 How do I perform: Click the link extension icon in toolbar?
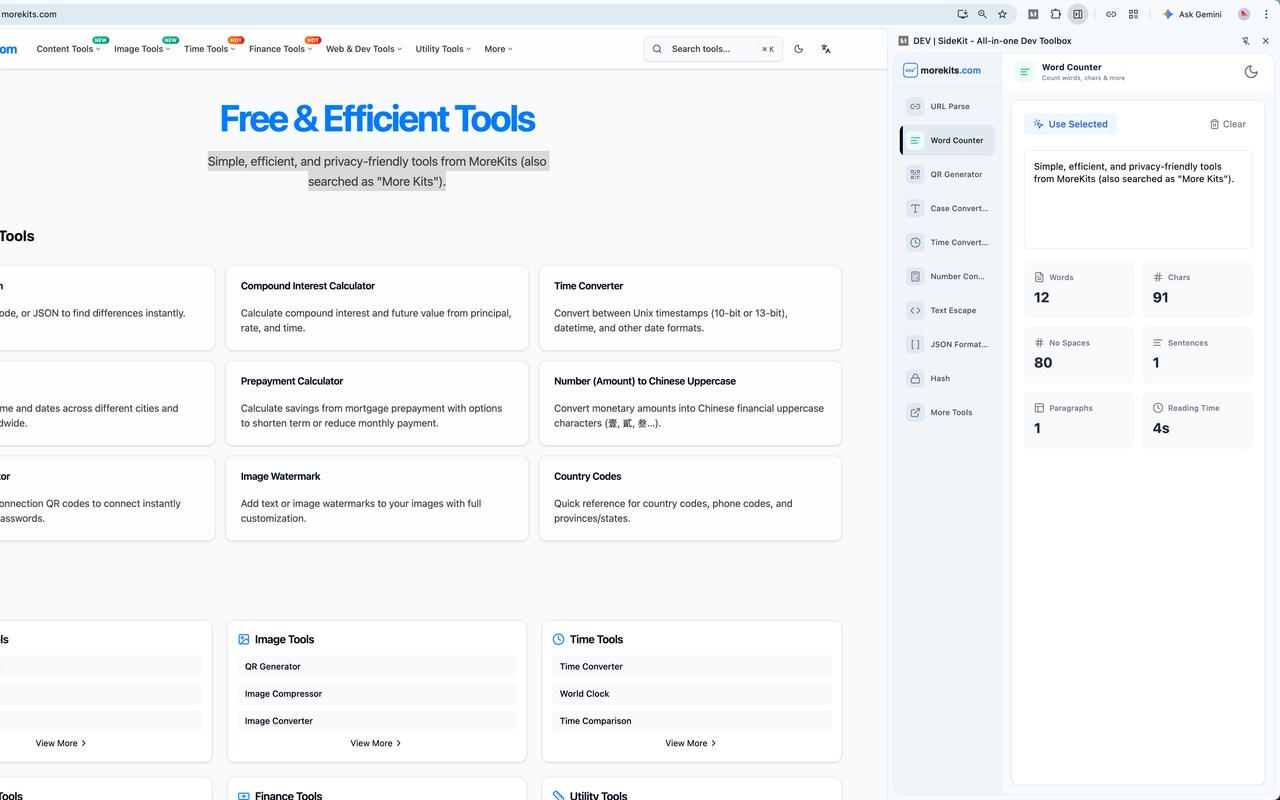pyautogui.click(x=1111, y=14)
